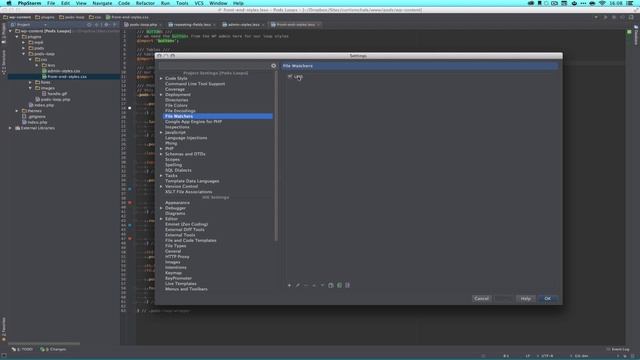Screen dimensions: 640x360
Task: Collapse the plugins folder in project tree
Action: [17, 37]
